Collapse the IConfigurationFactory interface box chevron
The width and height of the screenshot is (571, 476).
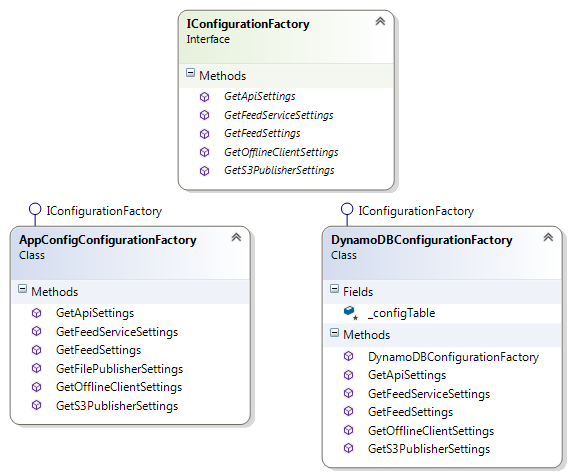point(380,21)
